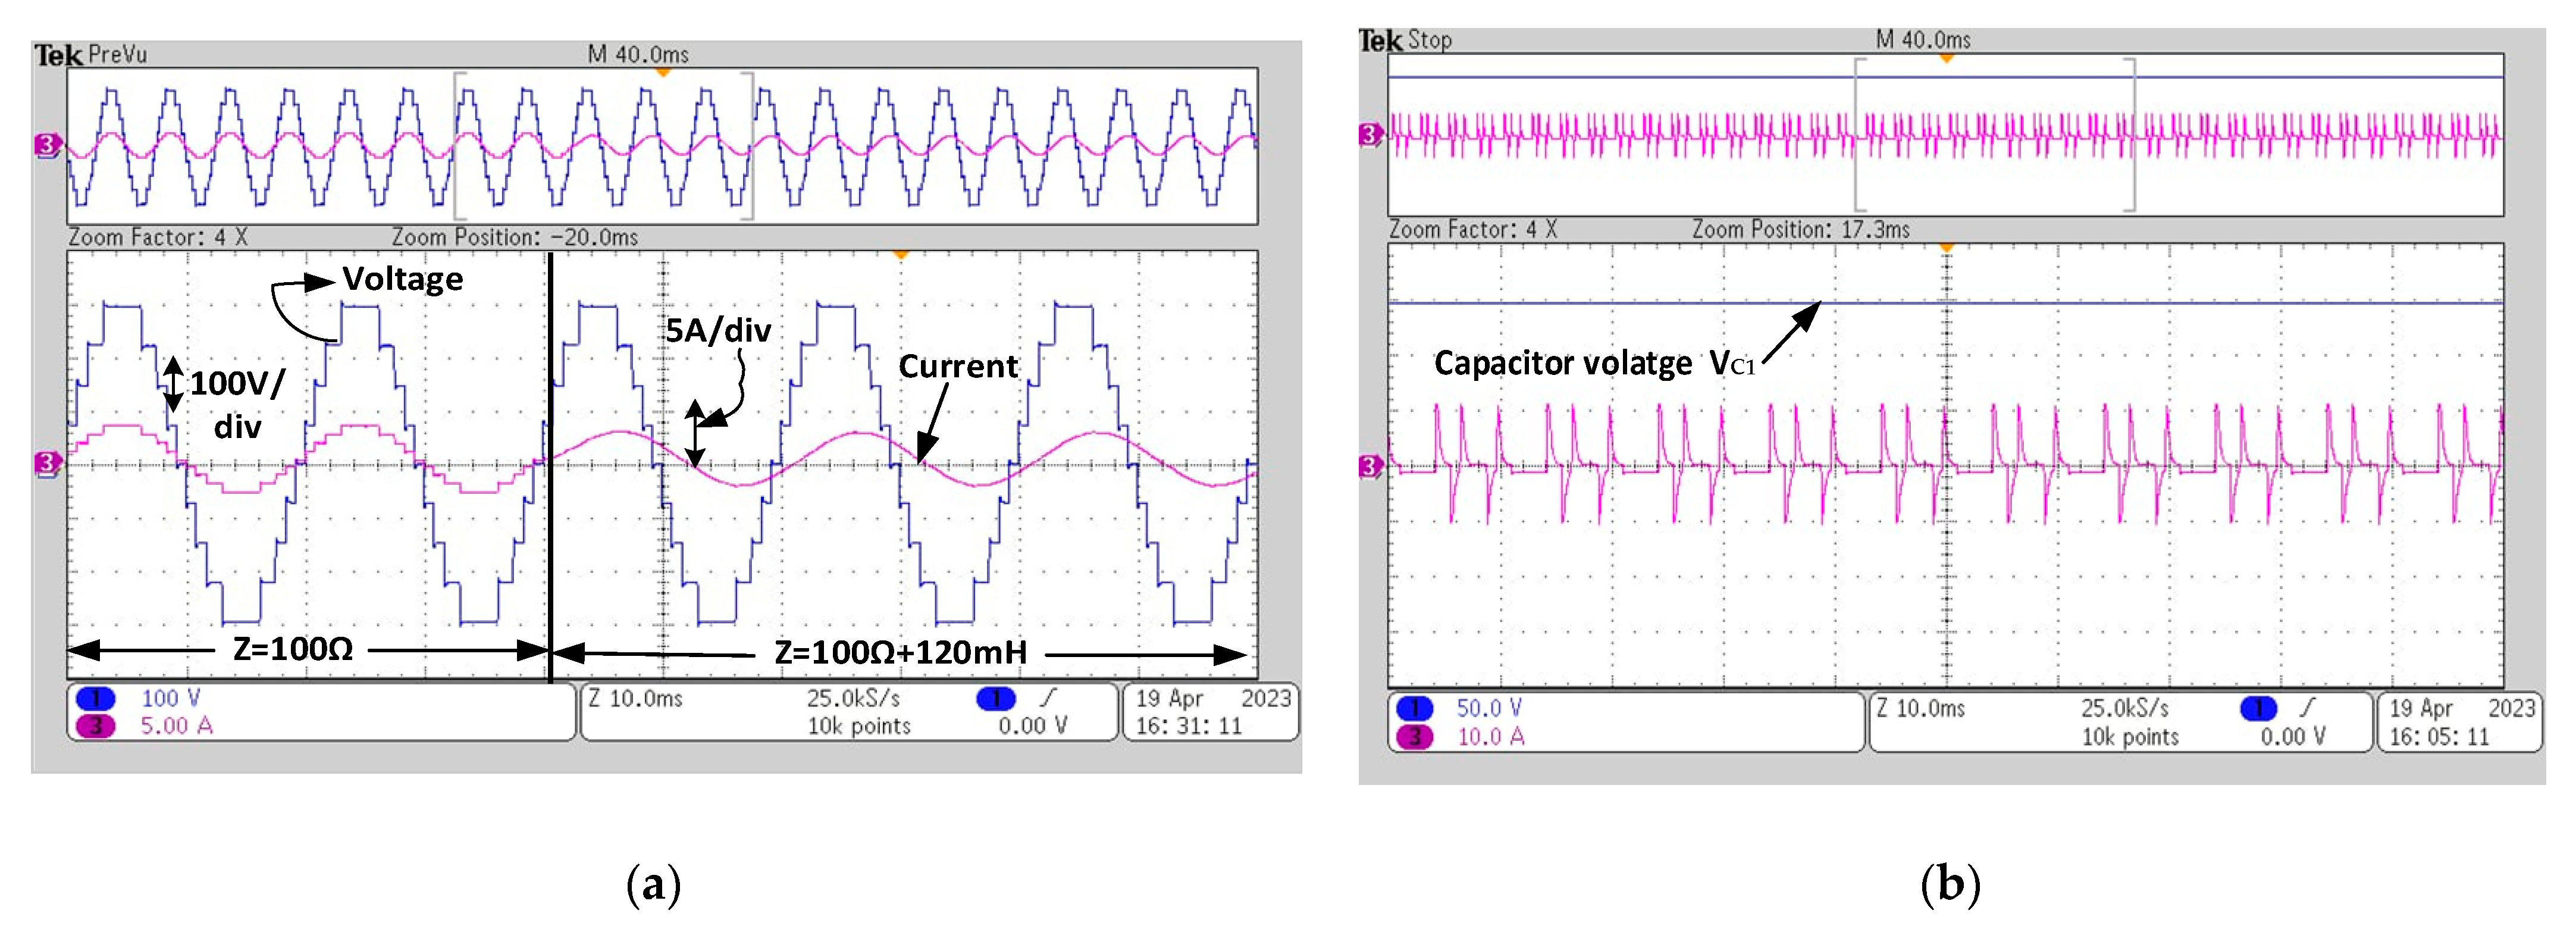Click the blue channel 1 badge beside 100 V
Image resolution: width=2576 pixels, height=932 pixels.
(96, 699)
